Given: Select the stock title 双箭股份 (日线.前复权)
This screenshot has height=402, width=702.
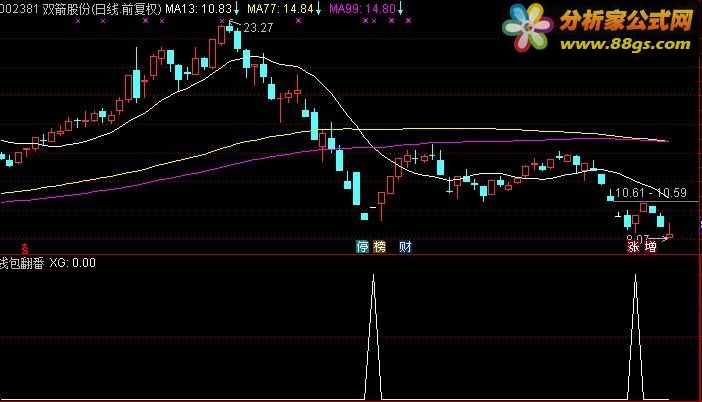Looking at the screenshot, I should pyautogui.click(x=102, y=9).
